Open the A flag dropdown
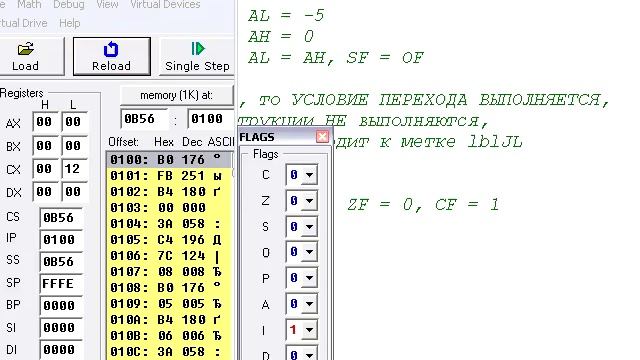Viewport: 640px width, 360px height. (309, 304)
